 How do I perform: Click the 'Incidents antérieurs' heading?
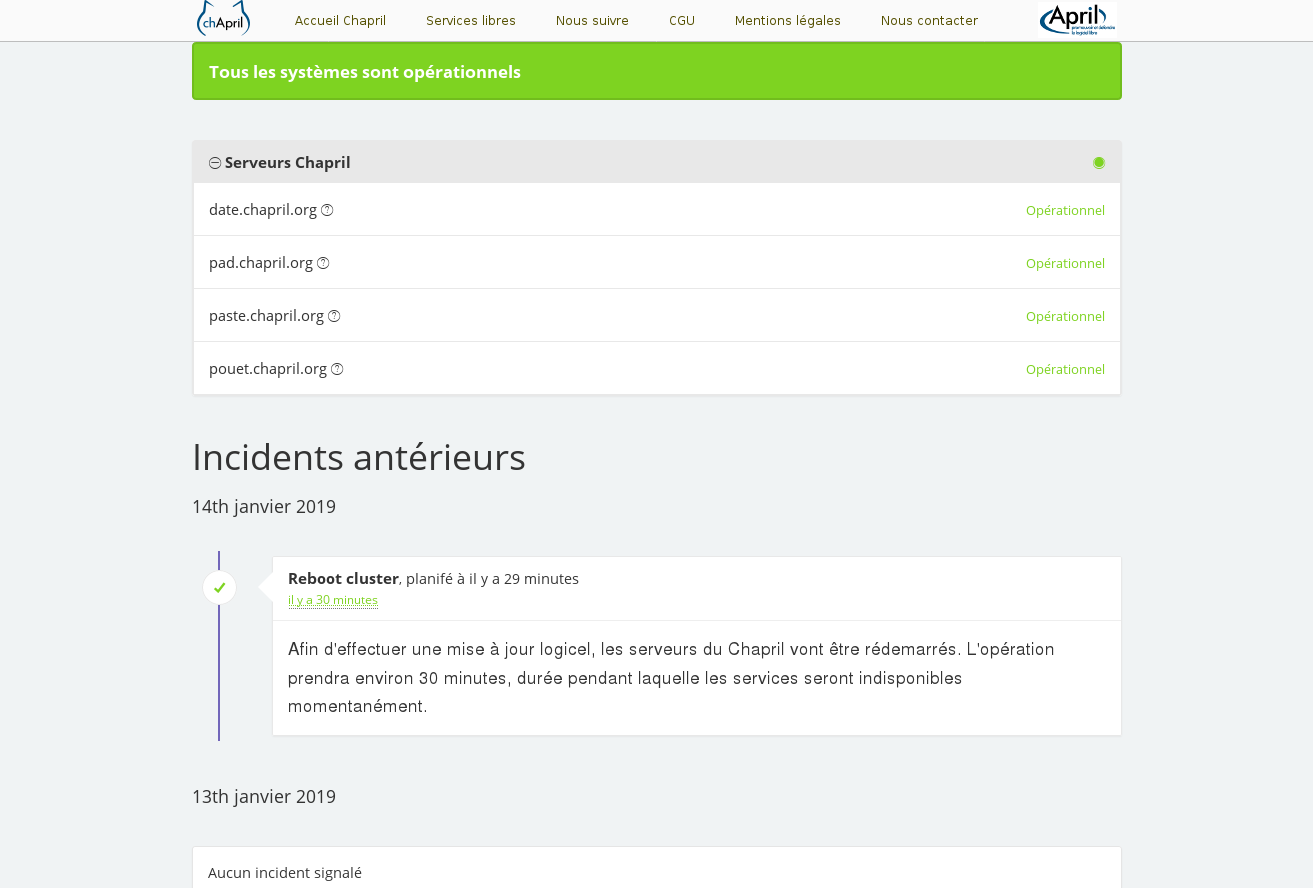tap(359, 457)
